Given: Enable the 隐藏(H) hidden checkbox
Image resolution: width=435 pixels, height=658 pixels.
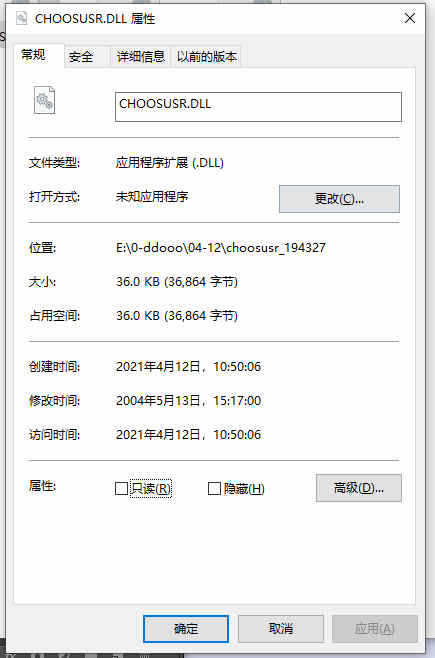Looking at the screenshot, I should [x=214, y=488].
